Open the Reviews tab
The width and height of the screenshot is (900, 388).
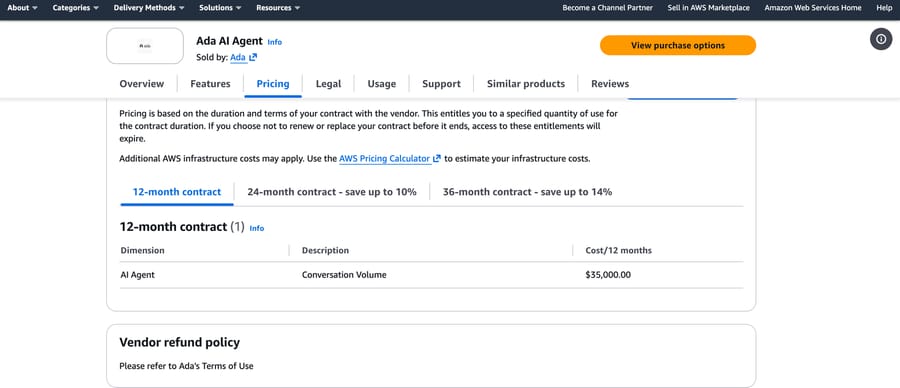tap(610, 84)
